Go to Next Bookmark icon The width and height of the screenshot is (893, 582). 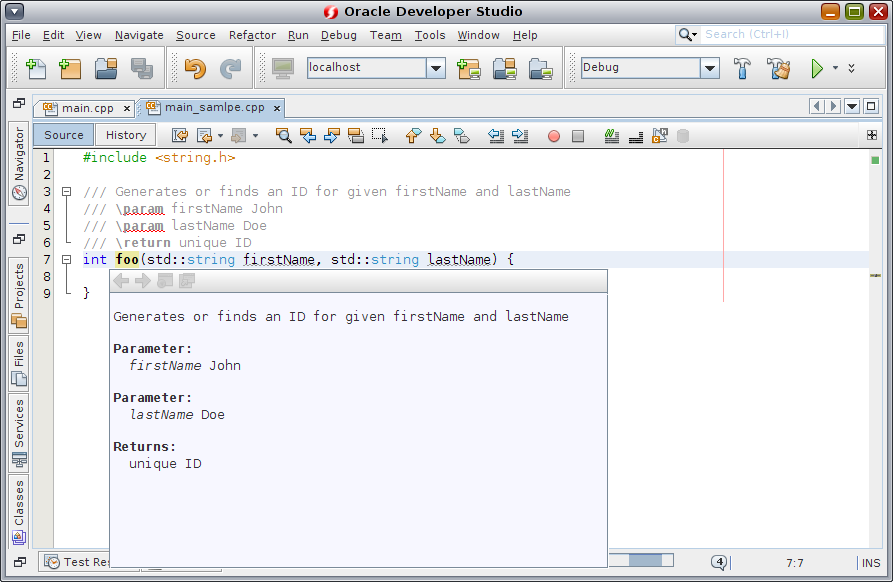(x=437, y=136)
